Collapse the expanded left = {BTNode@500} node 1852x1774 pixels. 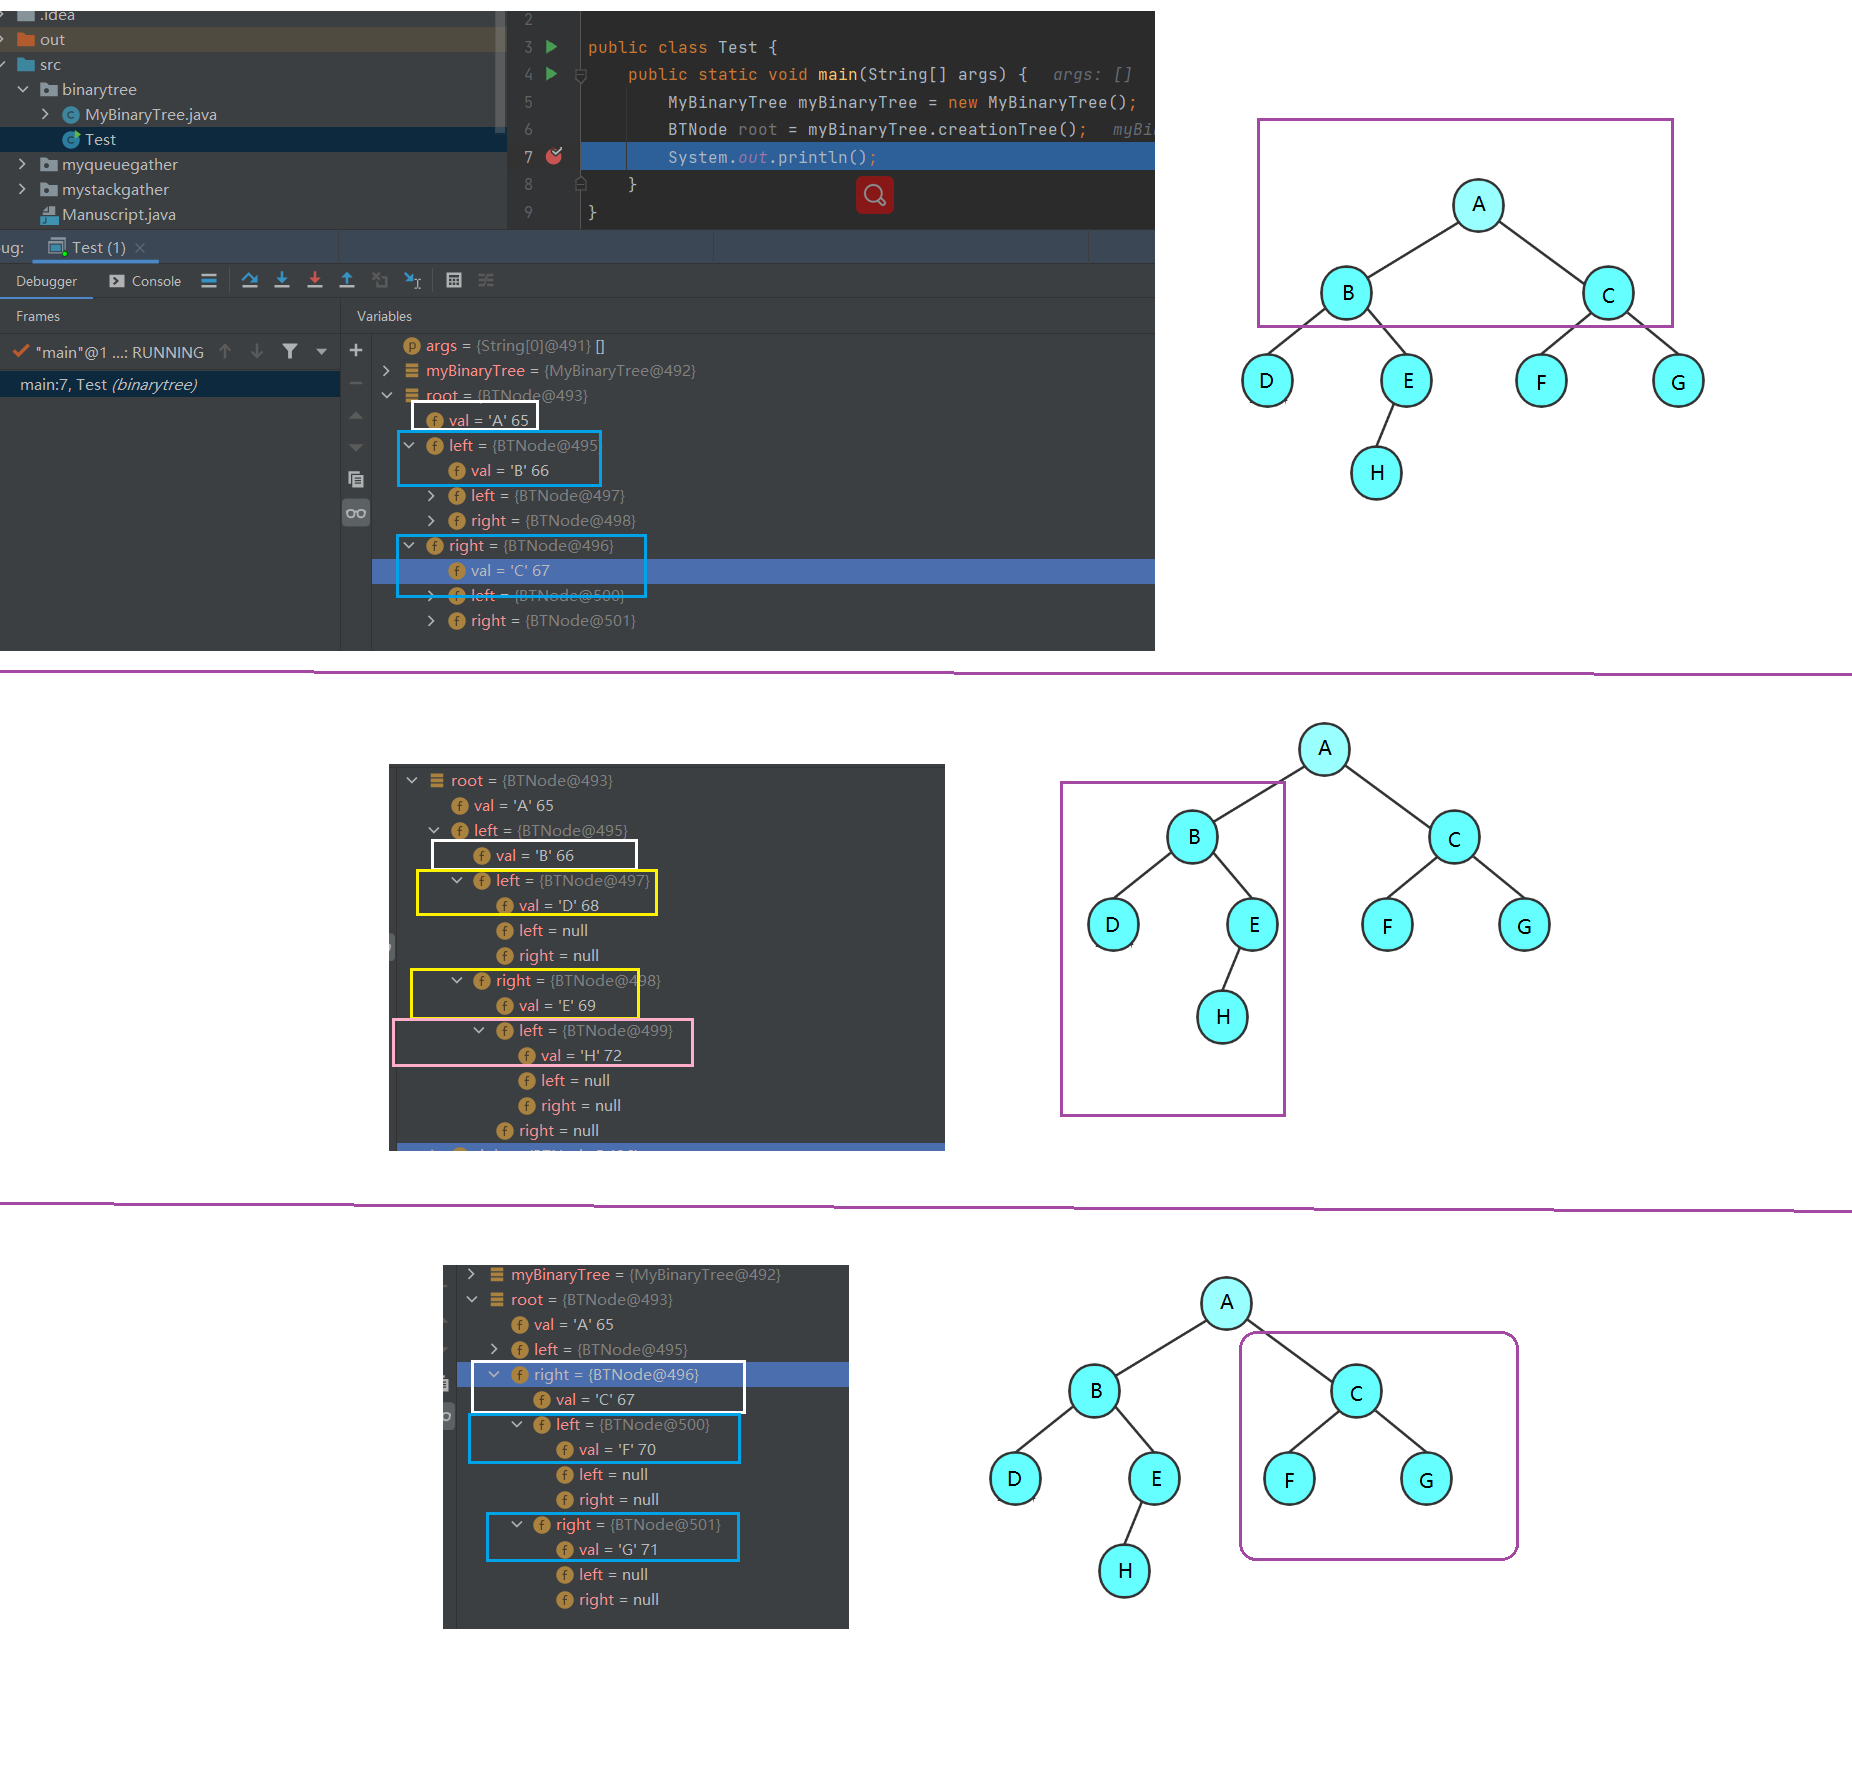tap(517, 1424)
